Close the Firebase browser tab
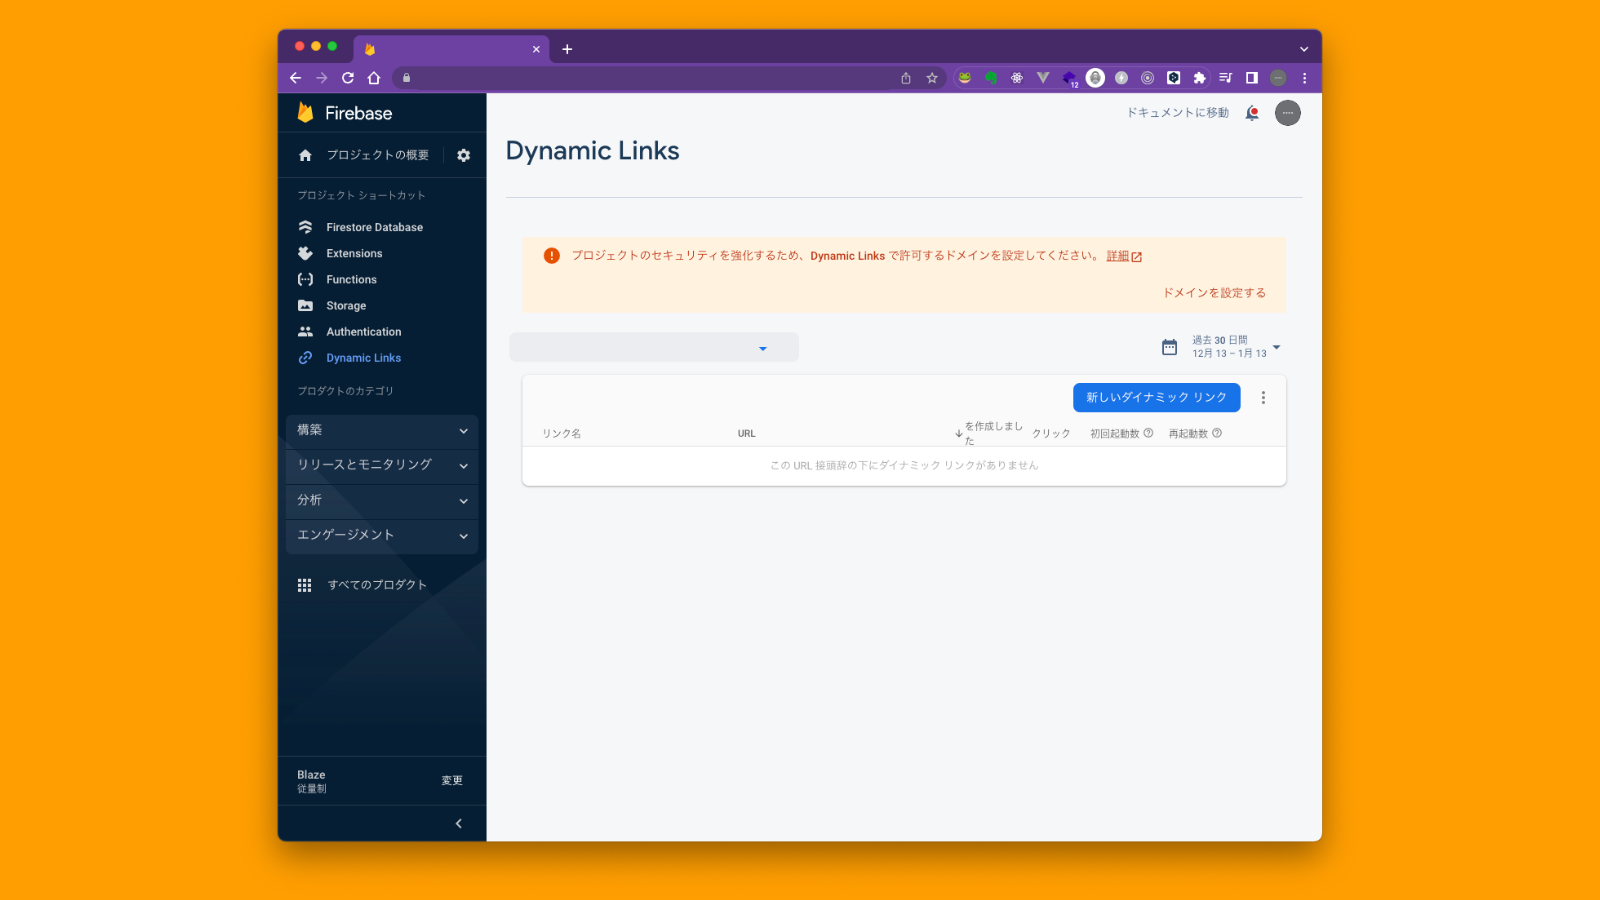Viewport: 1600px width, 900px height. point(536,49)
